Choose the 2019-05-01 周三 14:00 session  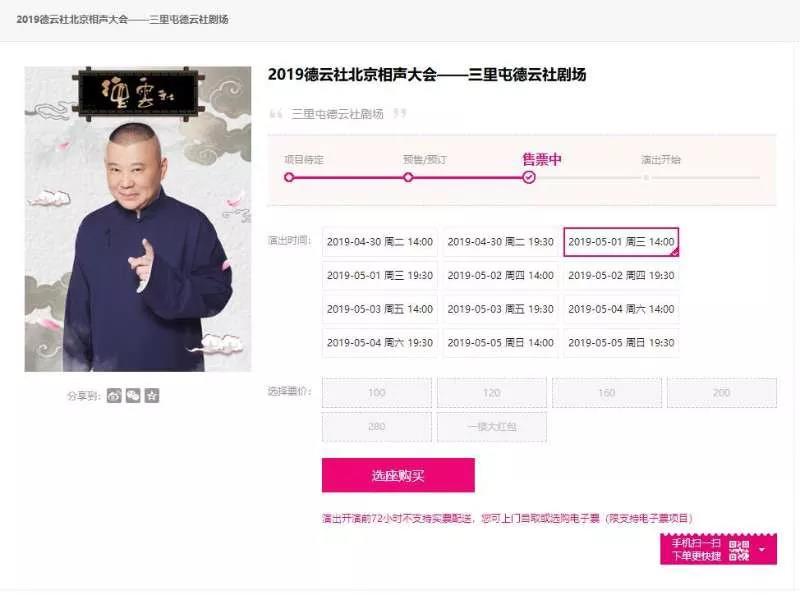point(621,242)
